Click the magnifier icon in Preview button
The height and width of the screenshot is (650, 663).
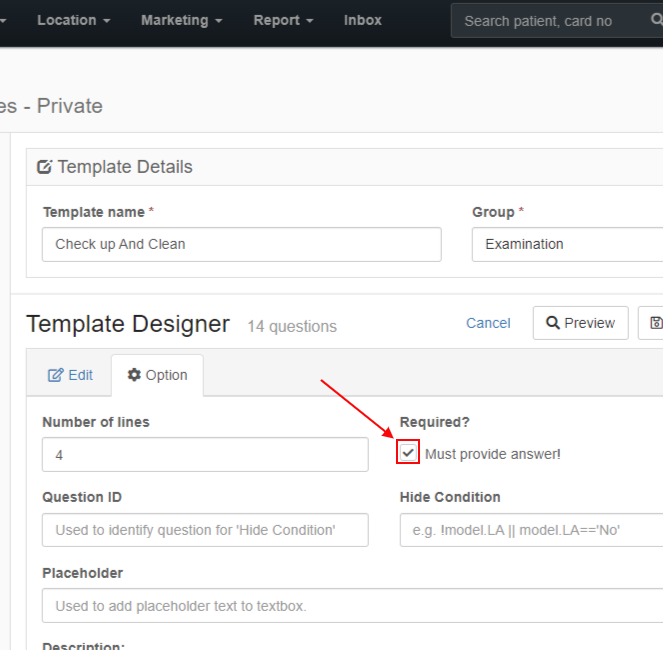coord(553,323)
